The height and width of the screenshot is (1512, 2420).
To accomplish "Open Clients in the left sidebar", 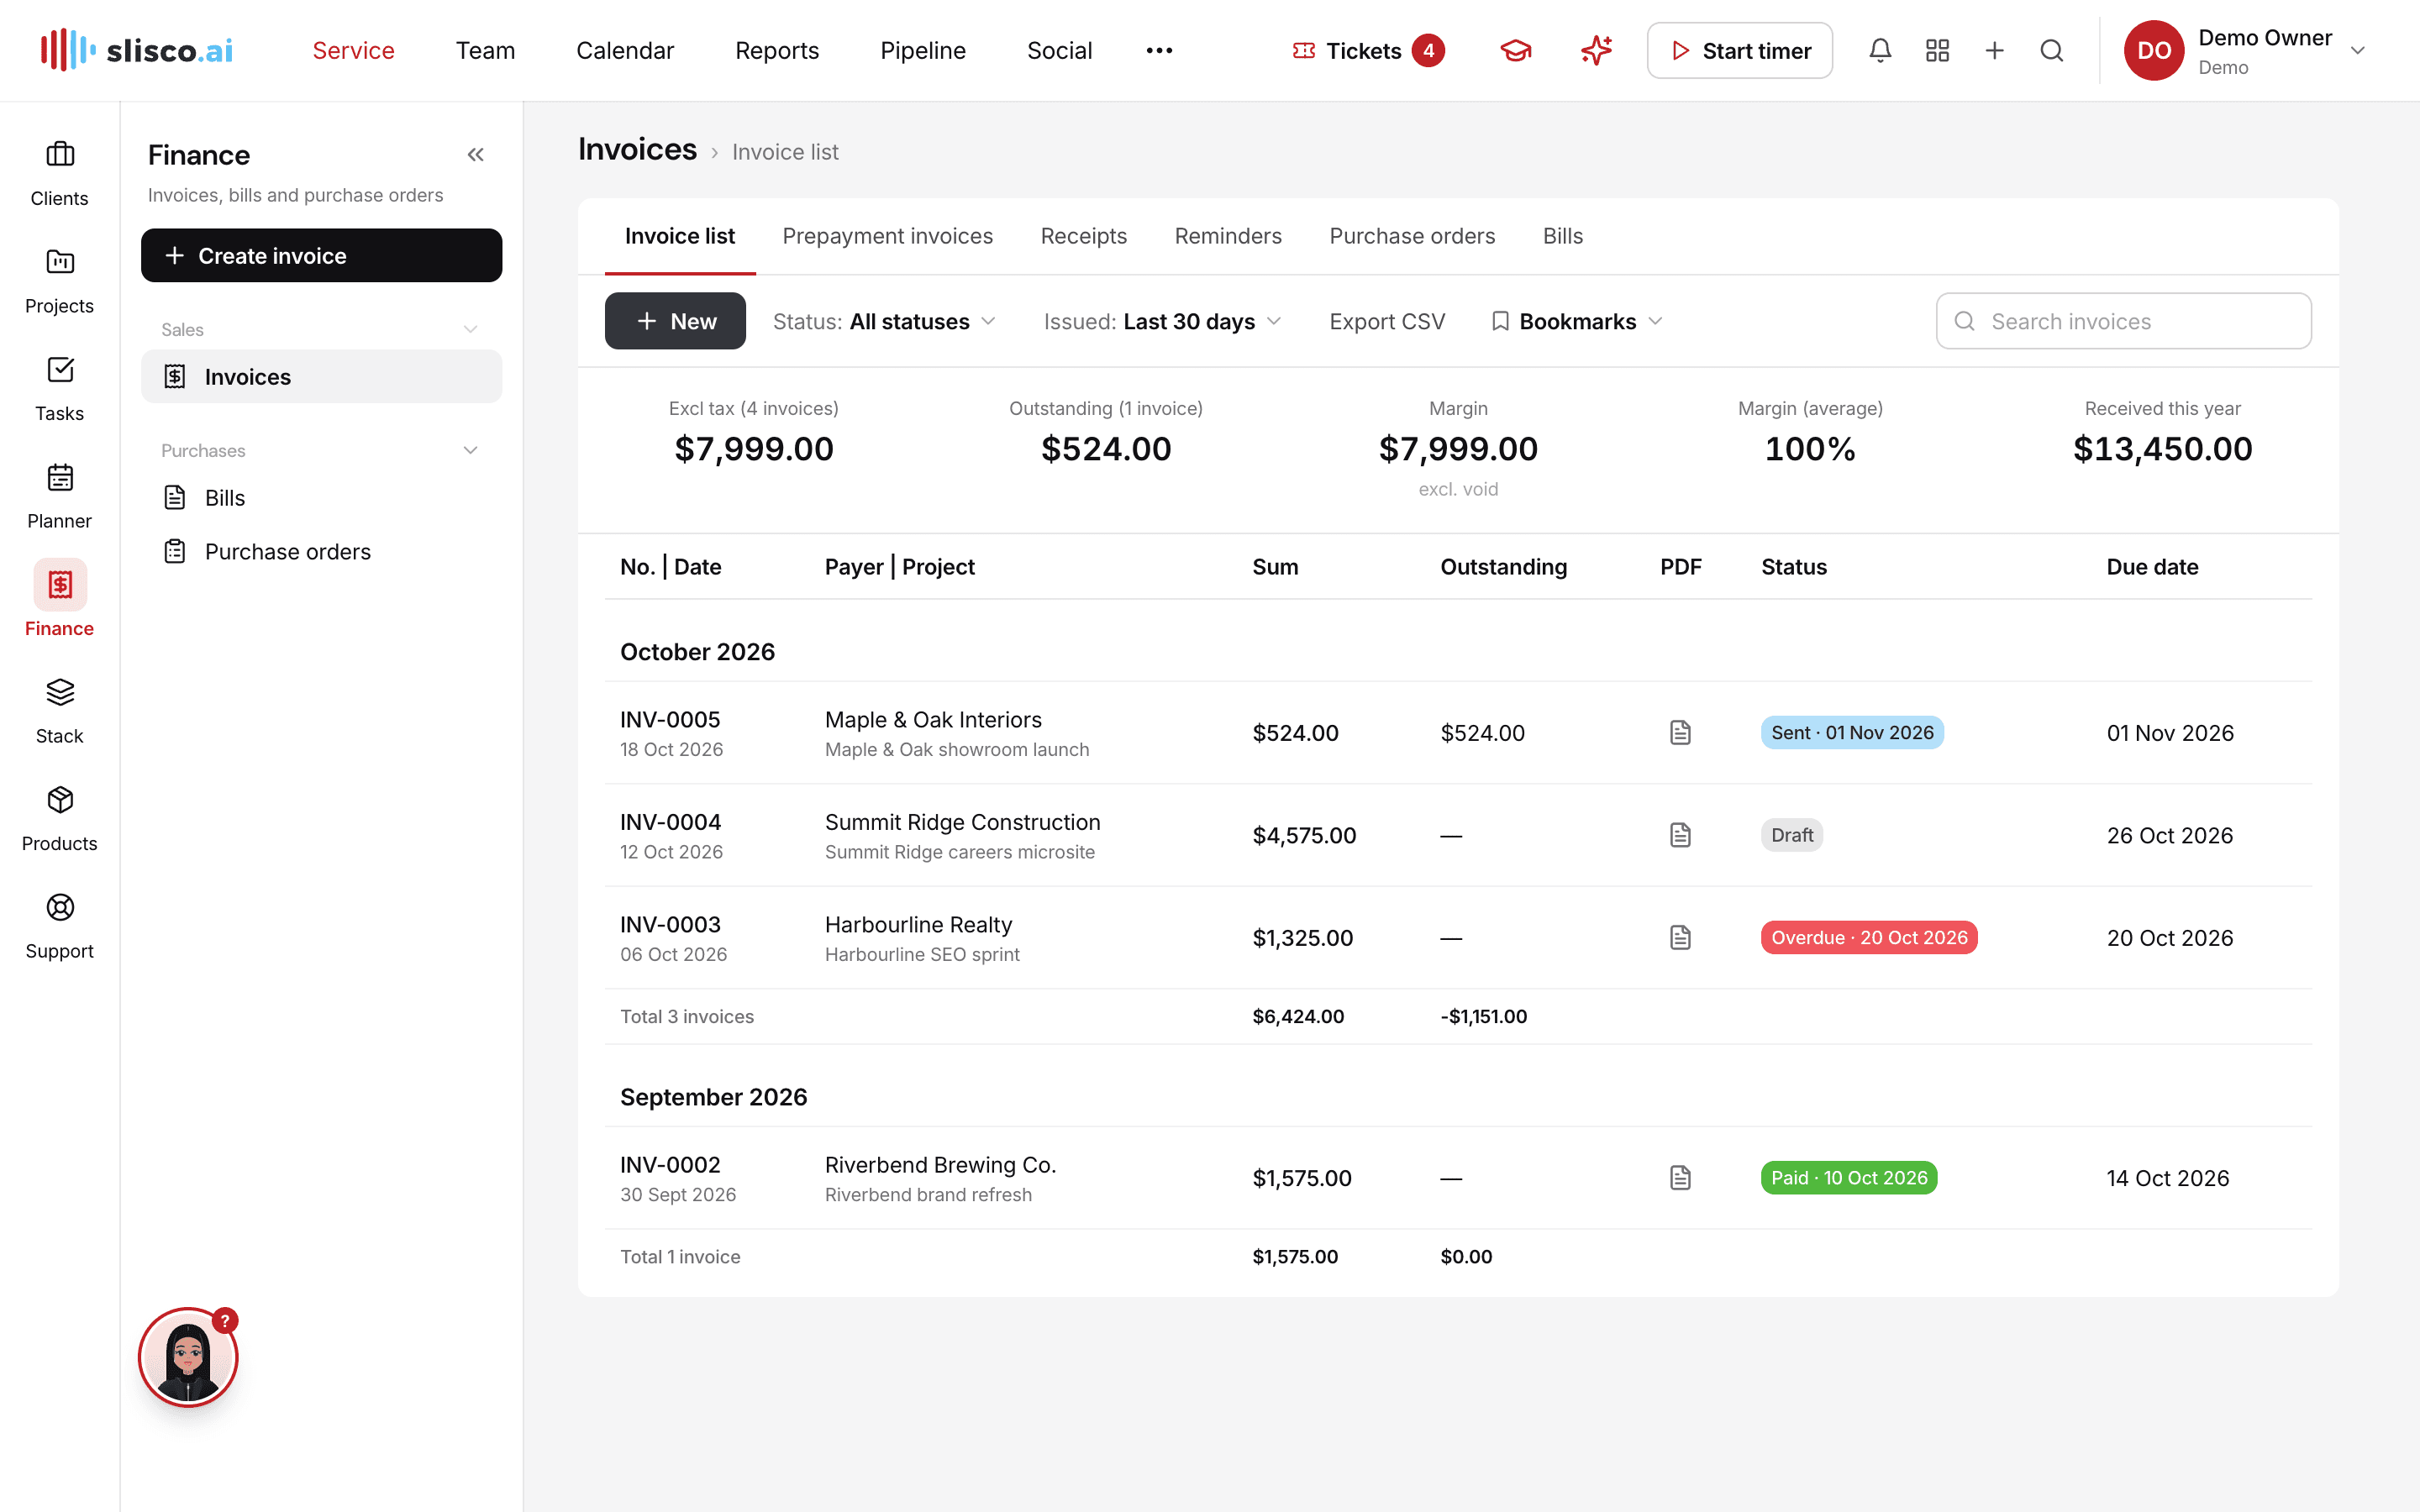I will click(x=60, y=174).
